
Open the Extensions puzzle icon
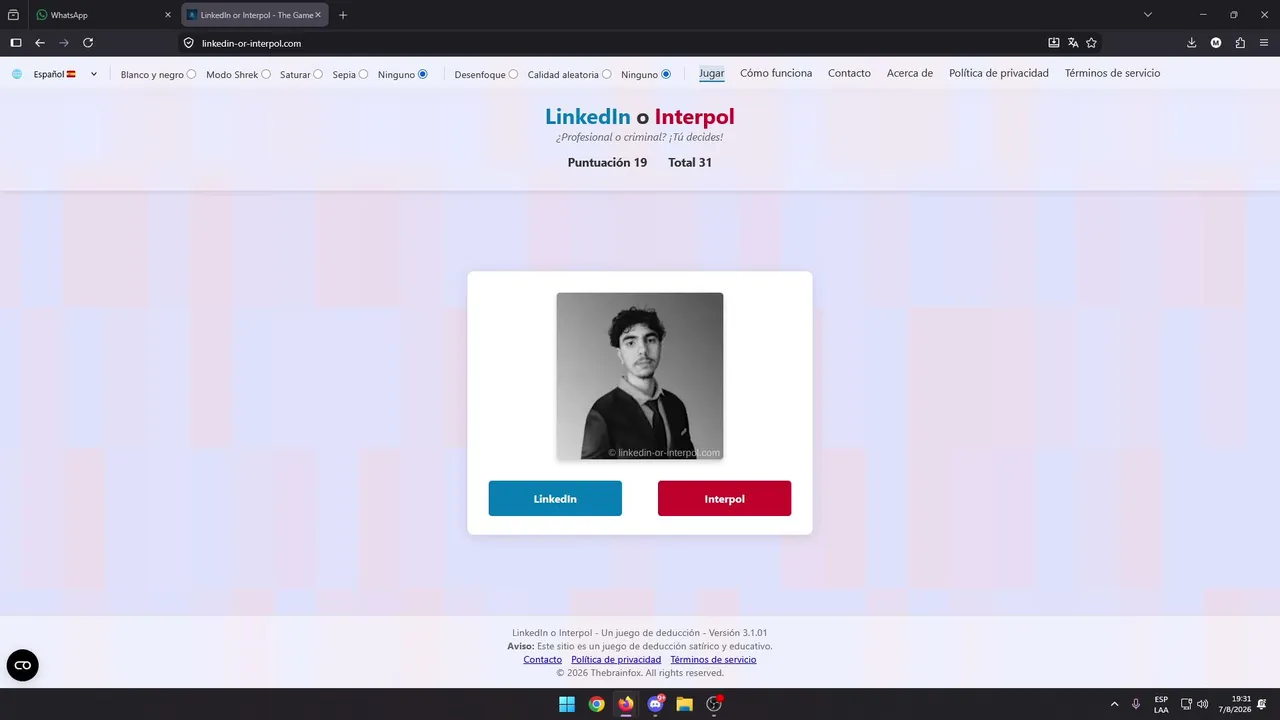(x=1240, y=43)
